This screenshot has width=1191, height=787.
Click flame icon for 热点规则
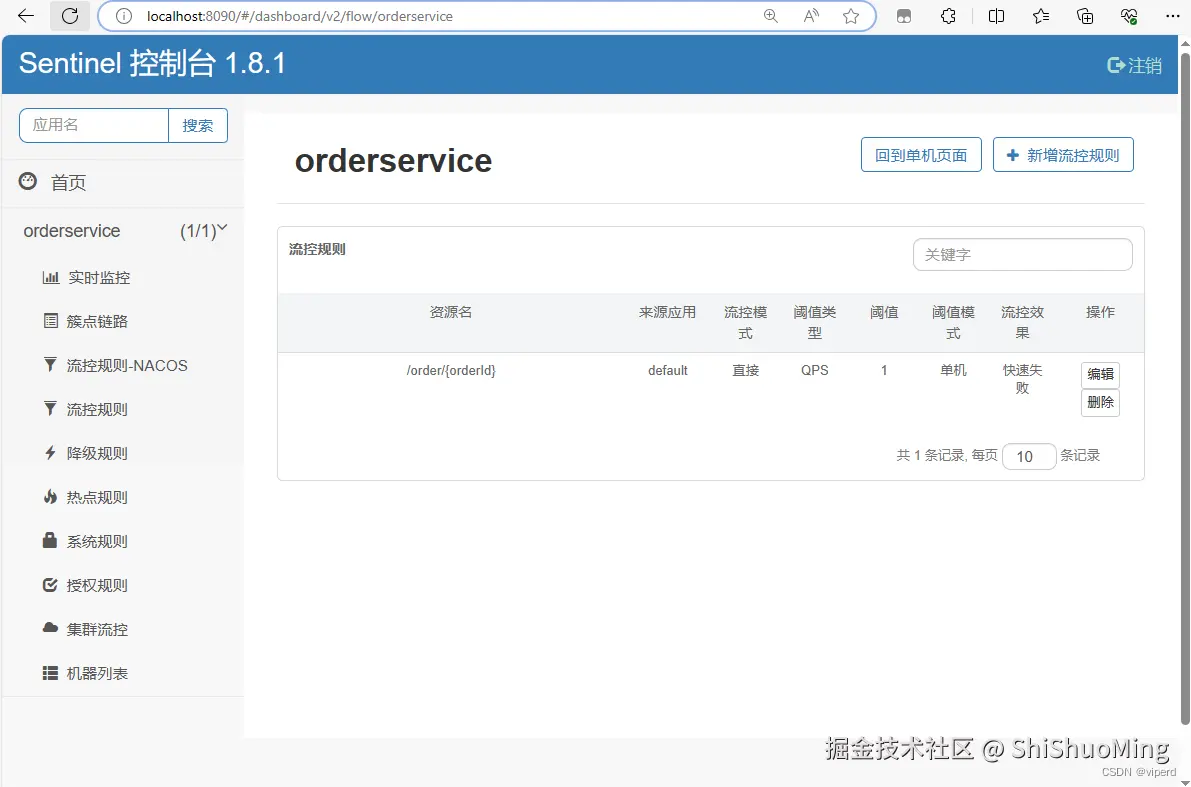coord(50,497)
